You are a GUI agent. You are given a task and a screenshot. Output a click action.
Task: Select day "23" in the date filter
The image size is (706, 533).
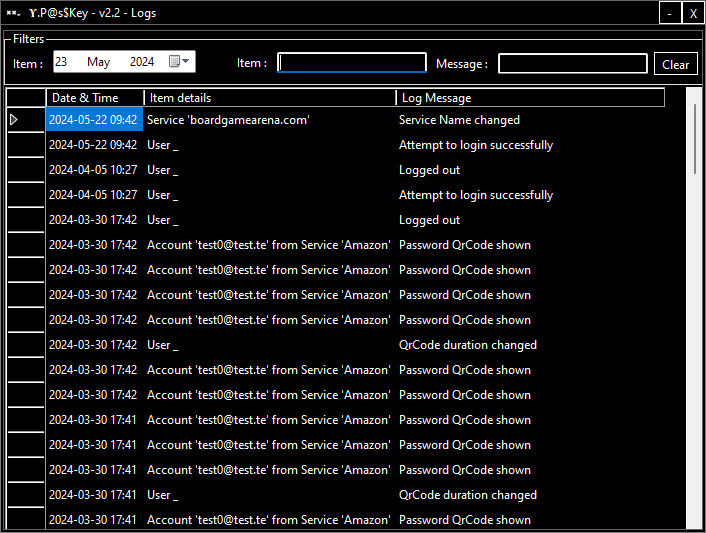coord(62,62)
